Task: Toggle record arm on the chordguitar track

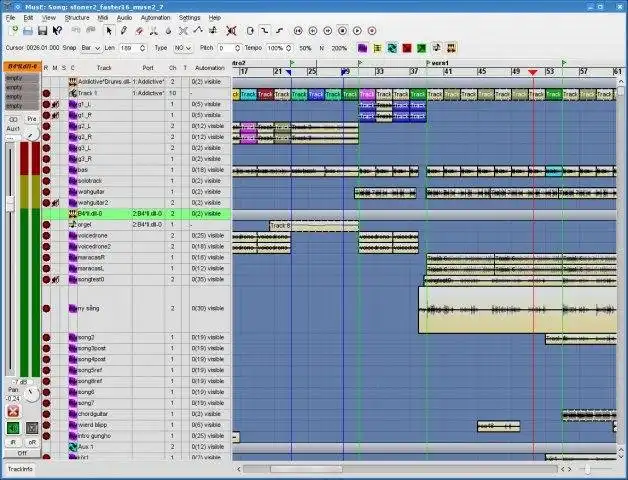Action: point(46,414)
